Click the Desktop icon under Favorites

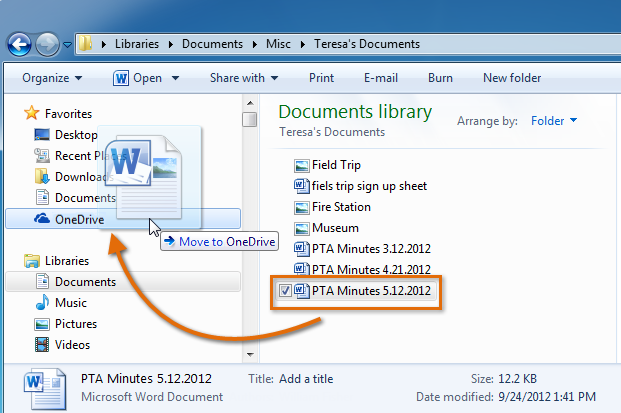point(42,135)
